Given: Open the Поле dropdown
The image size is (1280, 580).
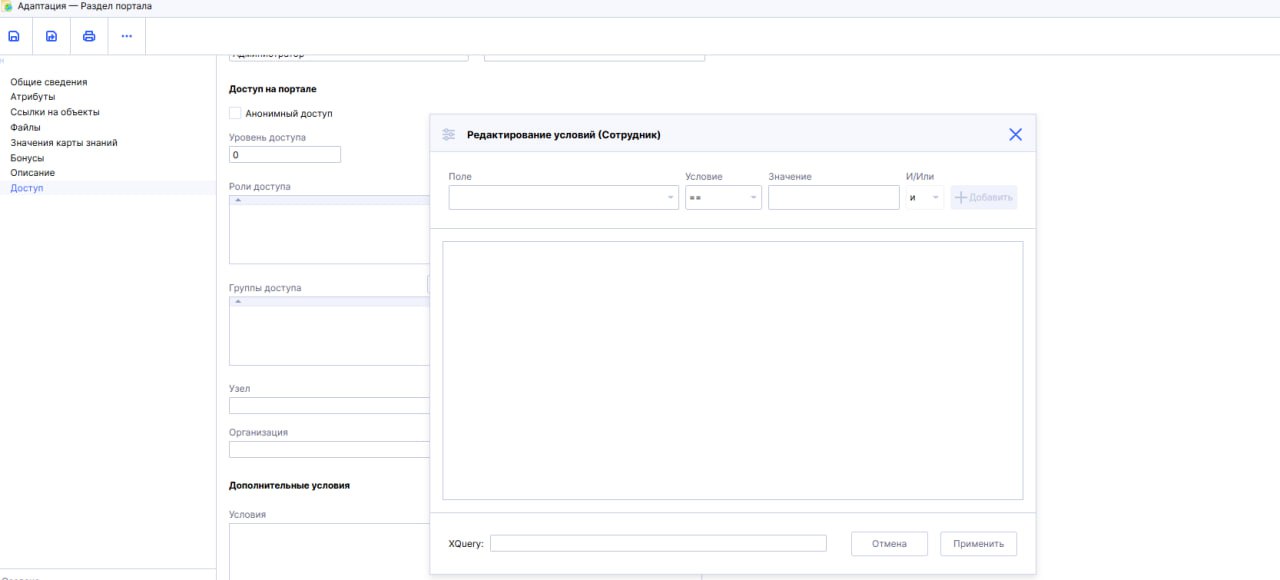Looking at the screenshot, I should click(x=563, y=198).
